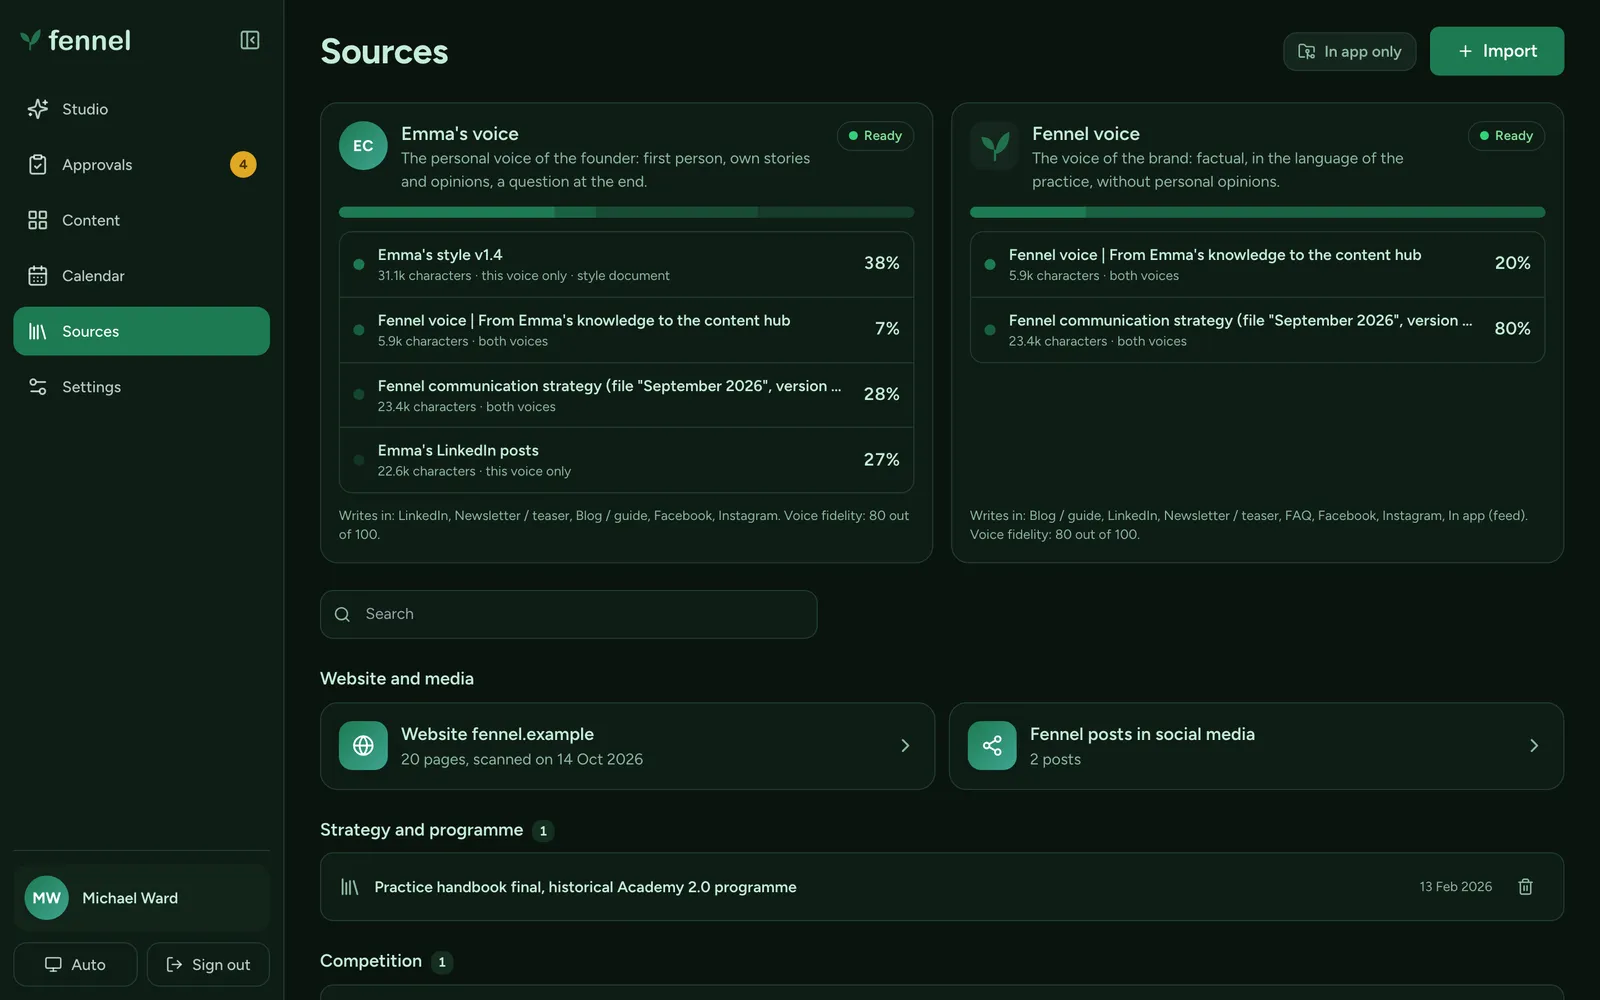1600x1000 pixels.
Task: Open Emma's style v1.4 source row
Action: click(x=626, y=264)
